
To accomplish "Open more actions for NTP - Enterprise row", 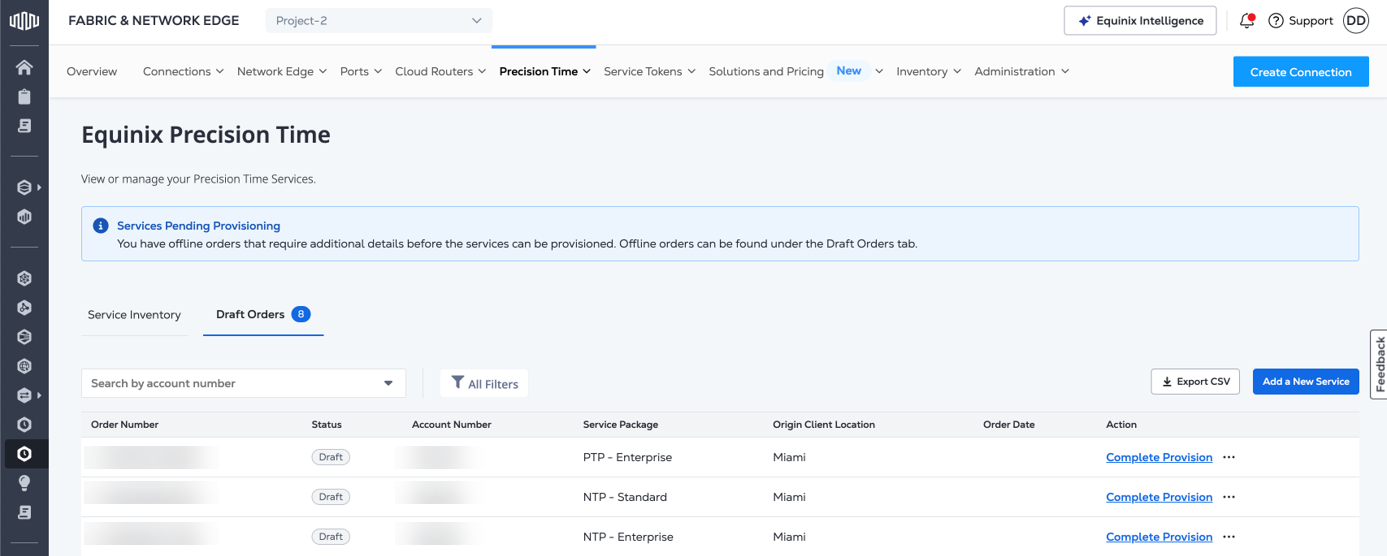I will coord(1229,537).
